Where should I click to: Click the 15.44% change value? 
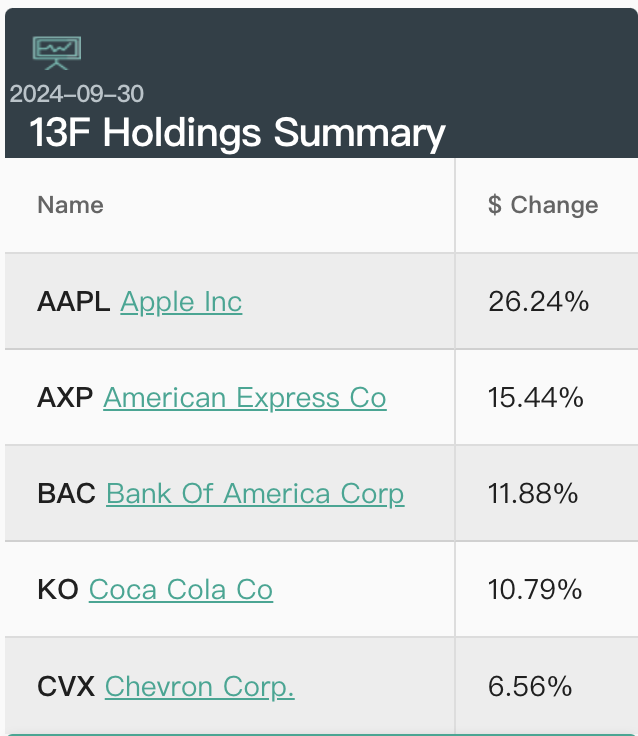pos(536,398)
